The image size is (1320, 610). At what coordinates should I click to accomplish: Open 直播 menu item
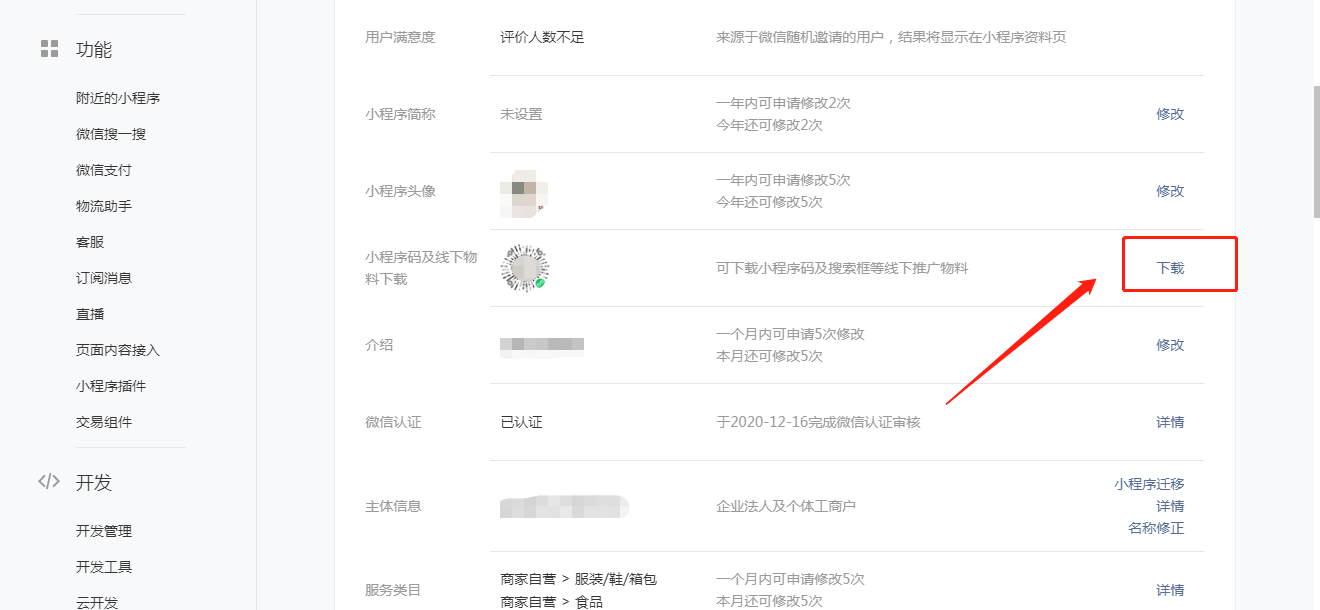(x=90, y=314)
